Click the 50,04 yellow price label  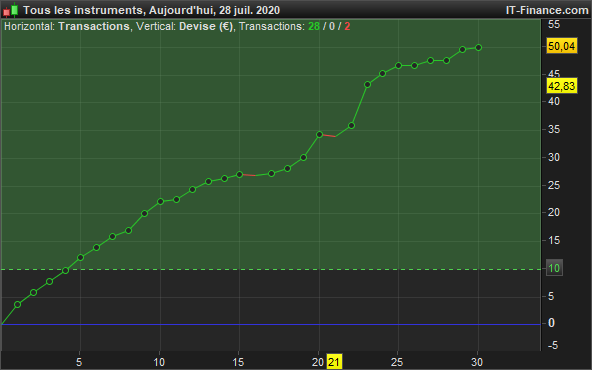click(561, 46)
